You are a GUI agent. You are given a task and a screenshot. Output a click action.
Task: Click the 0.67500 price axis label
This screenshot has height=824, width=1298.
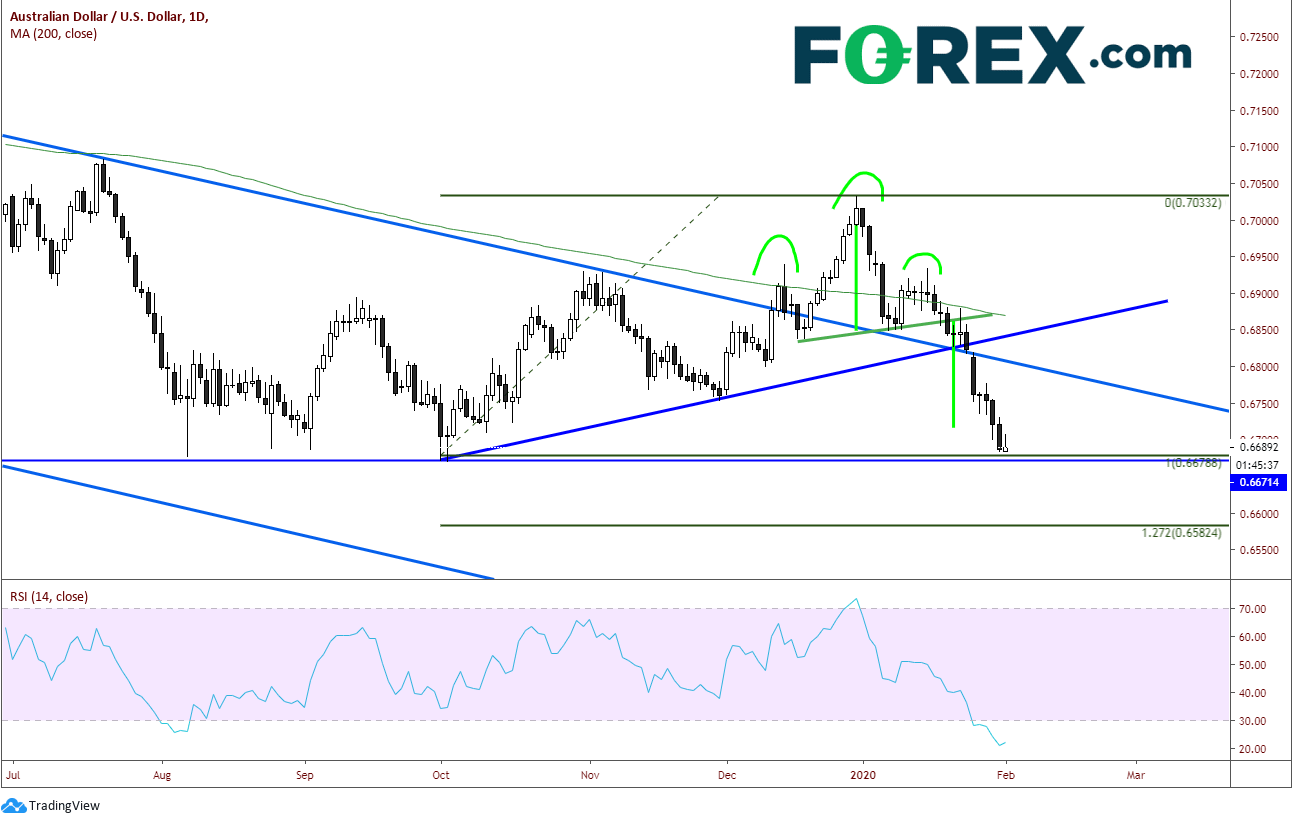(1259, 404)
